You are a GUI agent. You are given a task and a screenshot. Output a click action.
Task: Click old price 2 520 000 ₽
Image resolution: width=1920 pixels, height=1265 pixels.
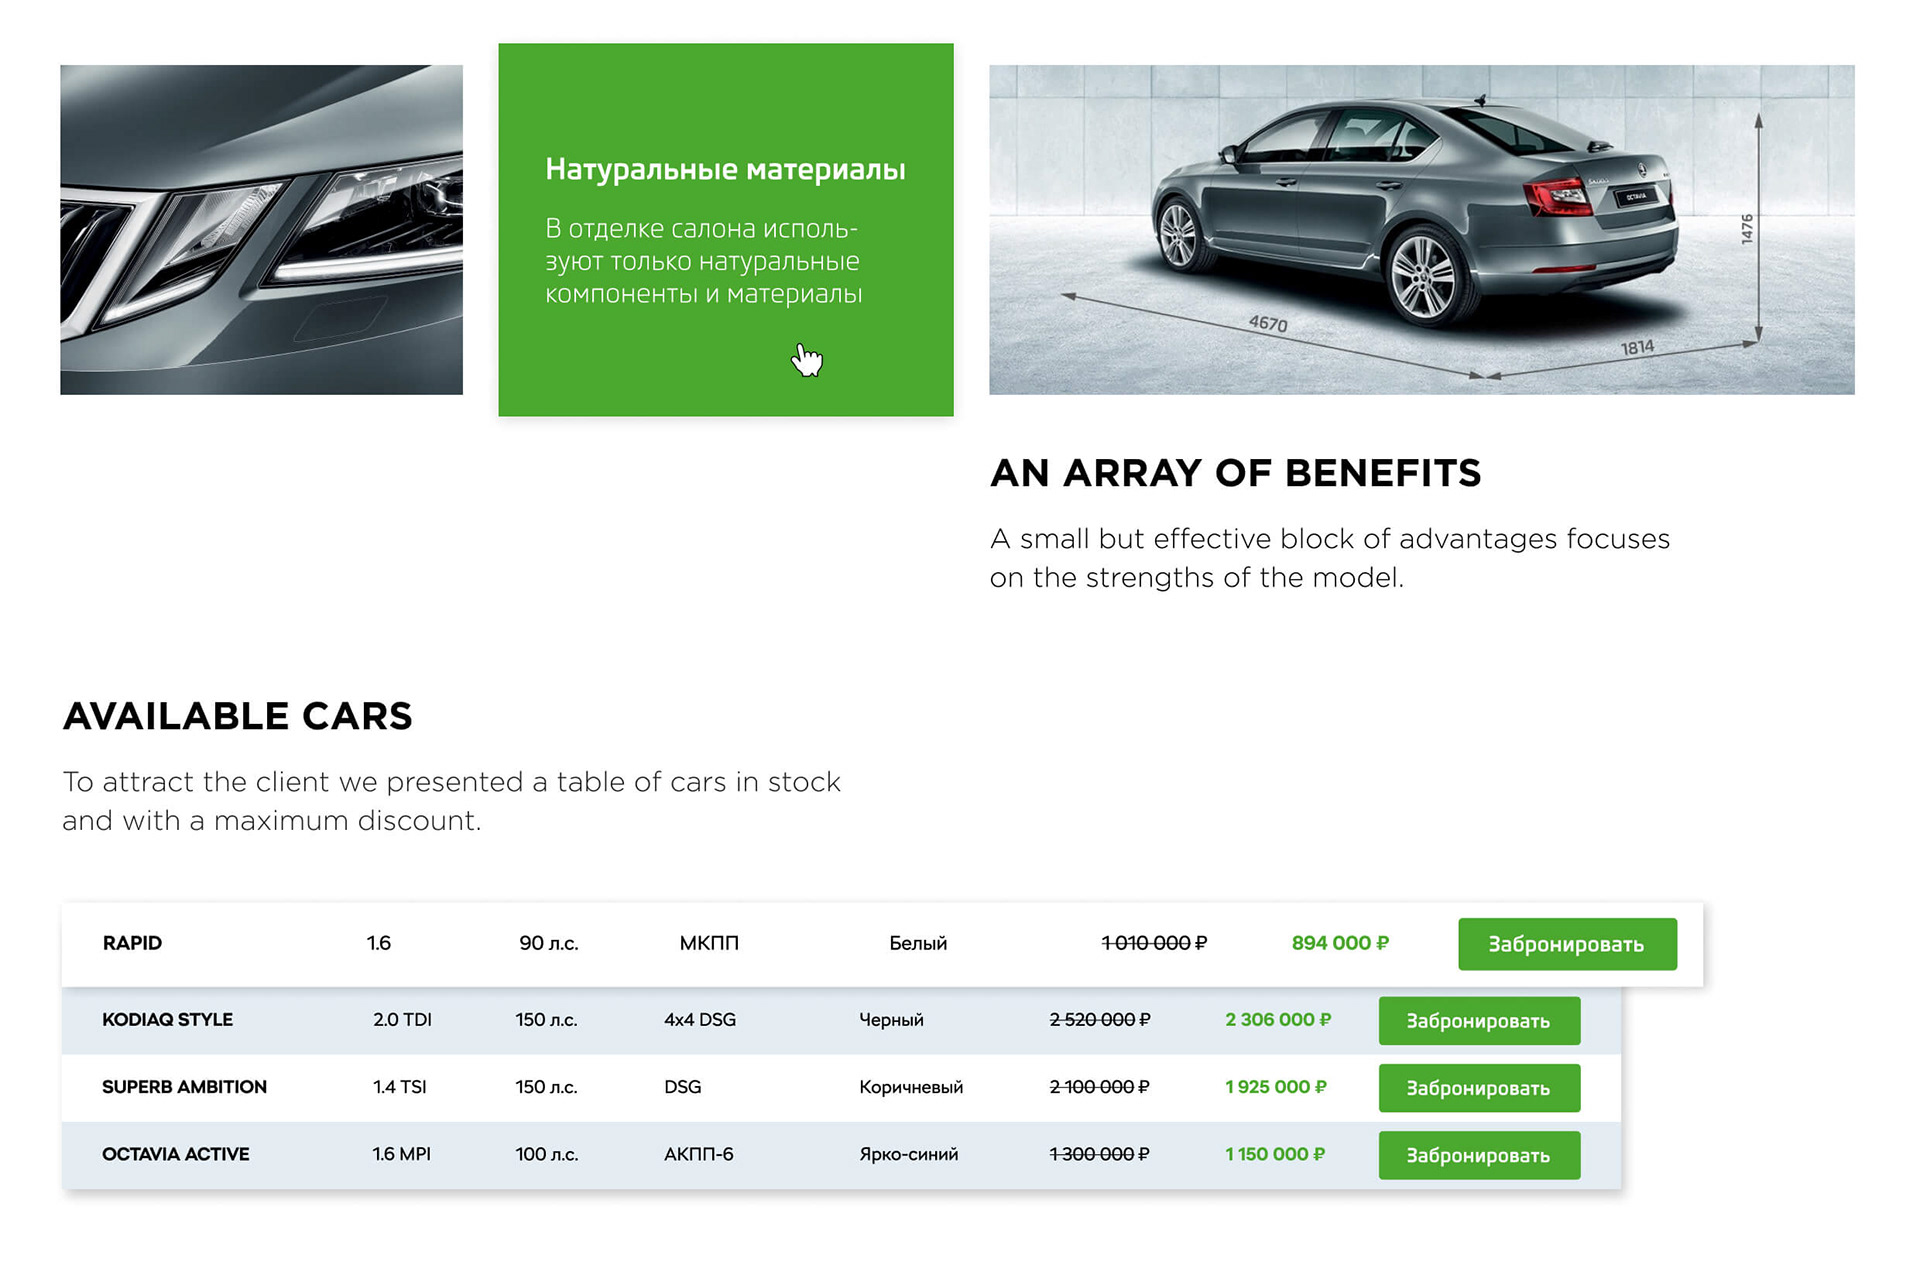[1100, 1020]
